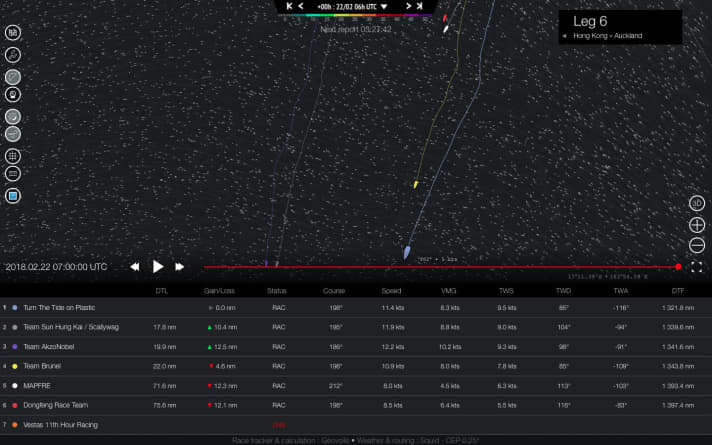Sort by the TWS column header
712x445 pixels.
[x=506, y=291]
